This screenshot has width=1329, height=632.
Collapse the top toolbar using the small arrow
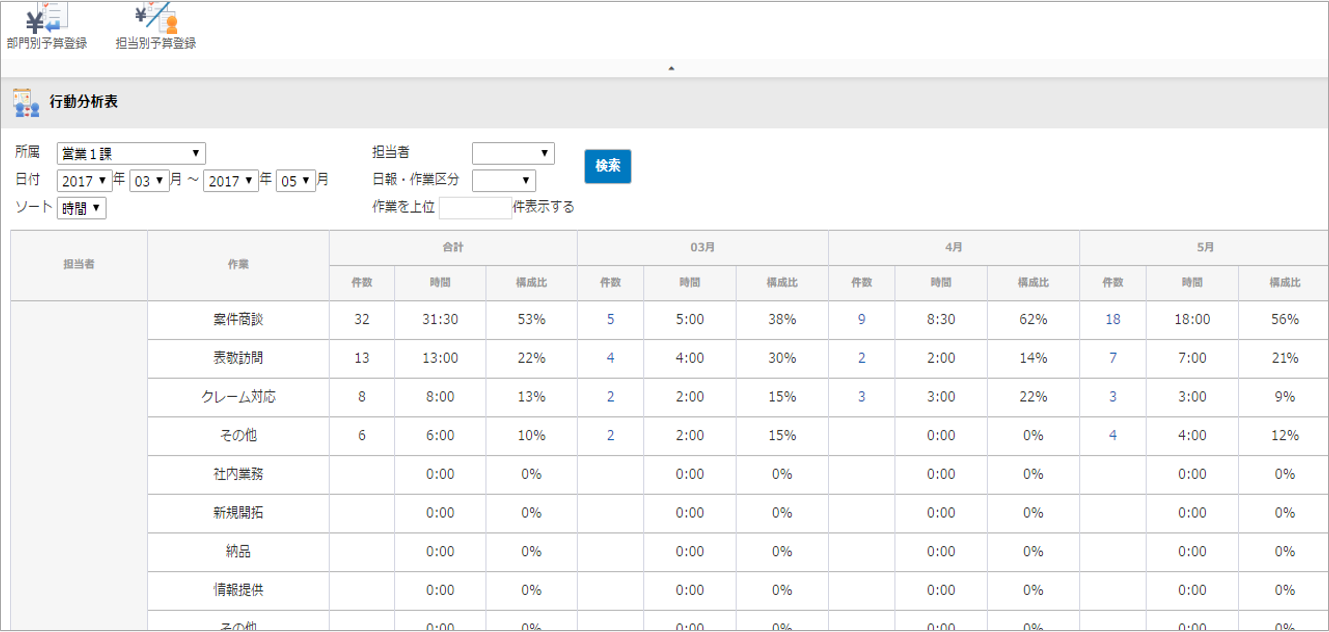671,69
